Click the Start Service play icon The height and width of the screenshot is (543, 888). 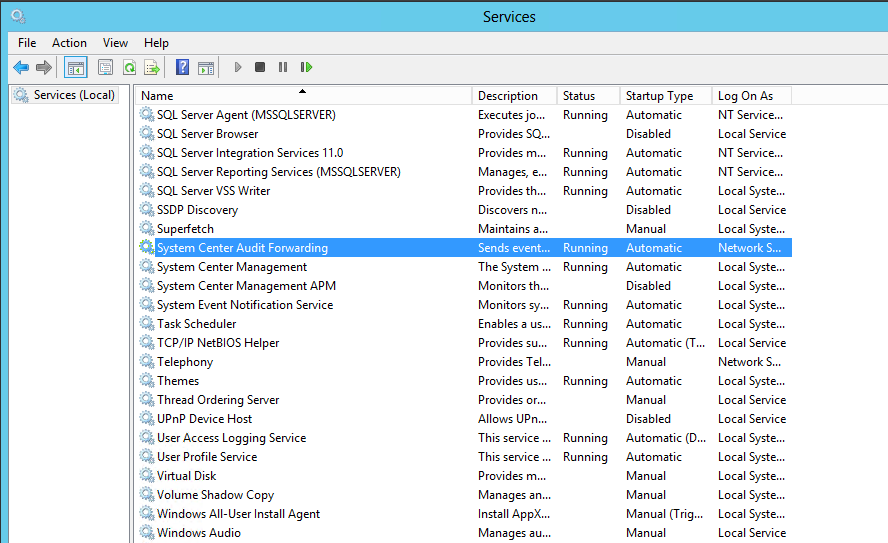click(238, 67)
